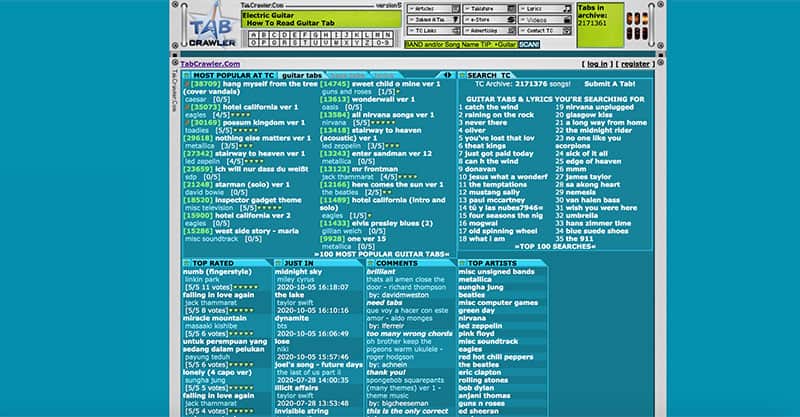Click the Submit A Tab! link in Search panel

click(610, 84)
